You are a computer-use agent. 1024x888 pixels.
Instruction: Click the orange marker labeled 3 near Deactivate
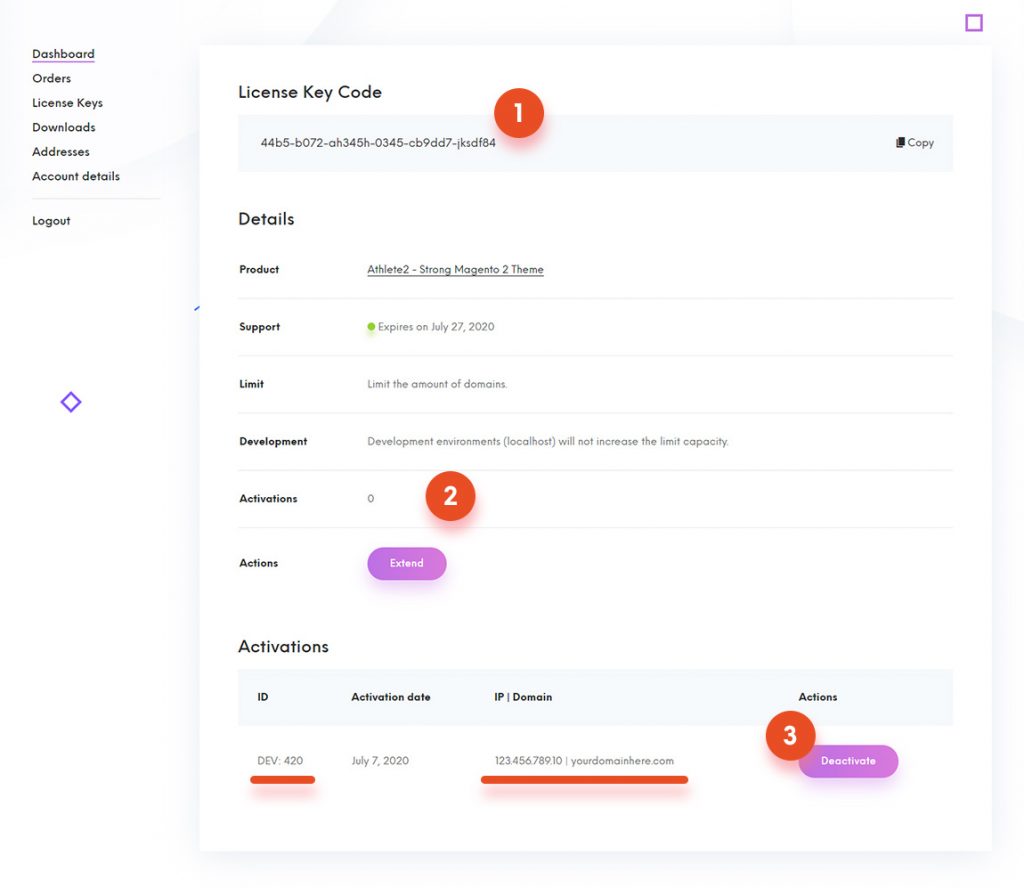791,735
